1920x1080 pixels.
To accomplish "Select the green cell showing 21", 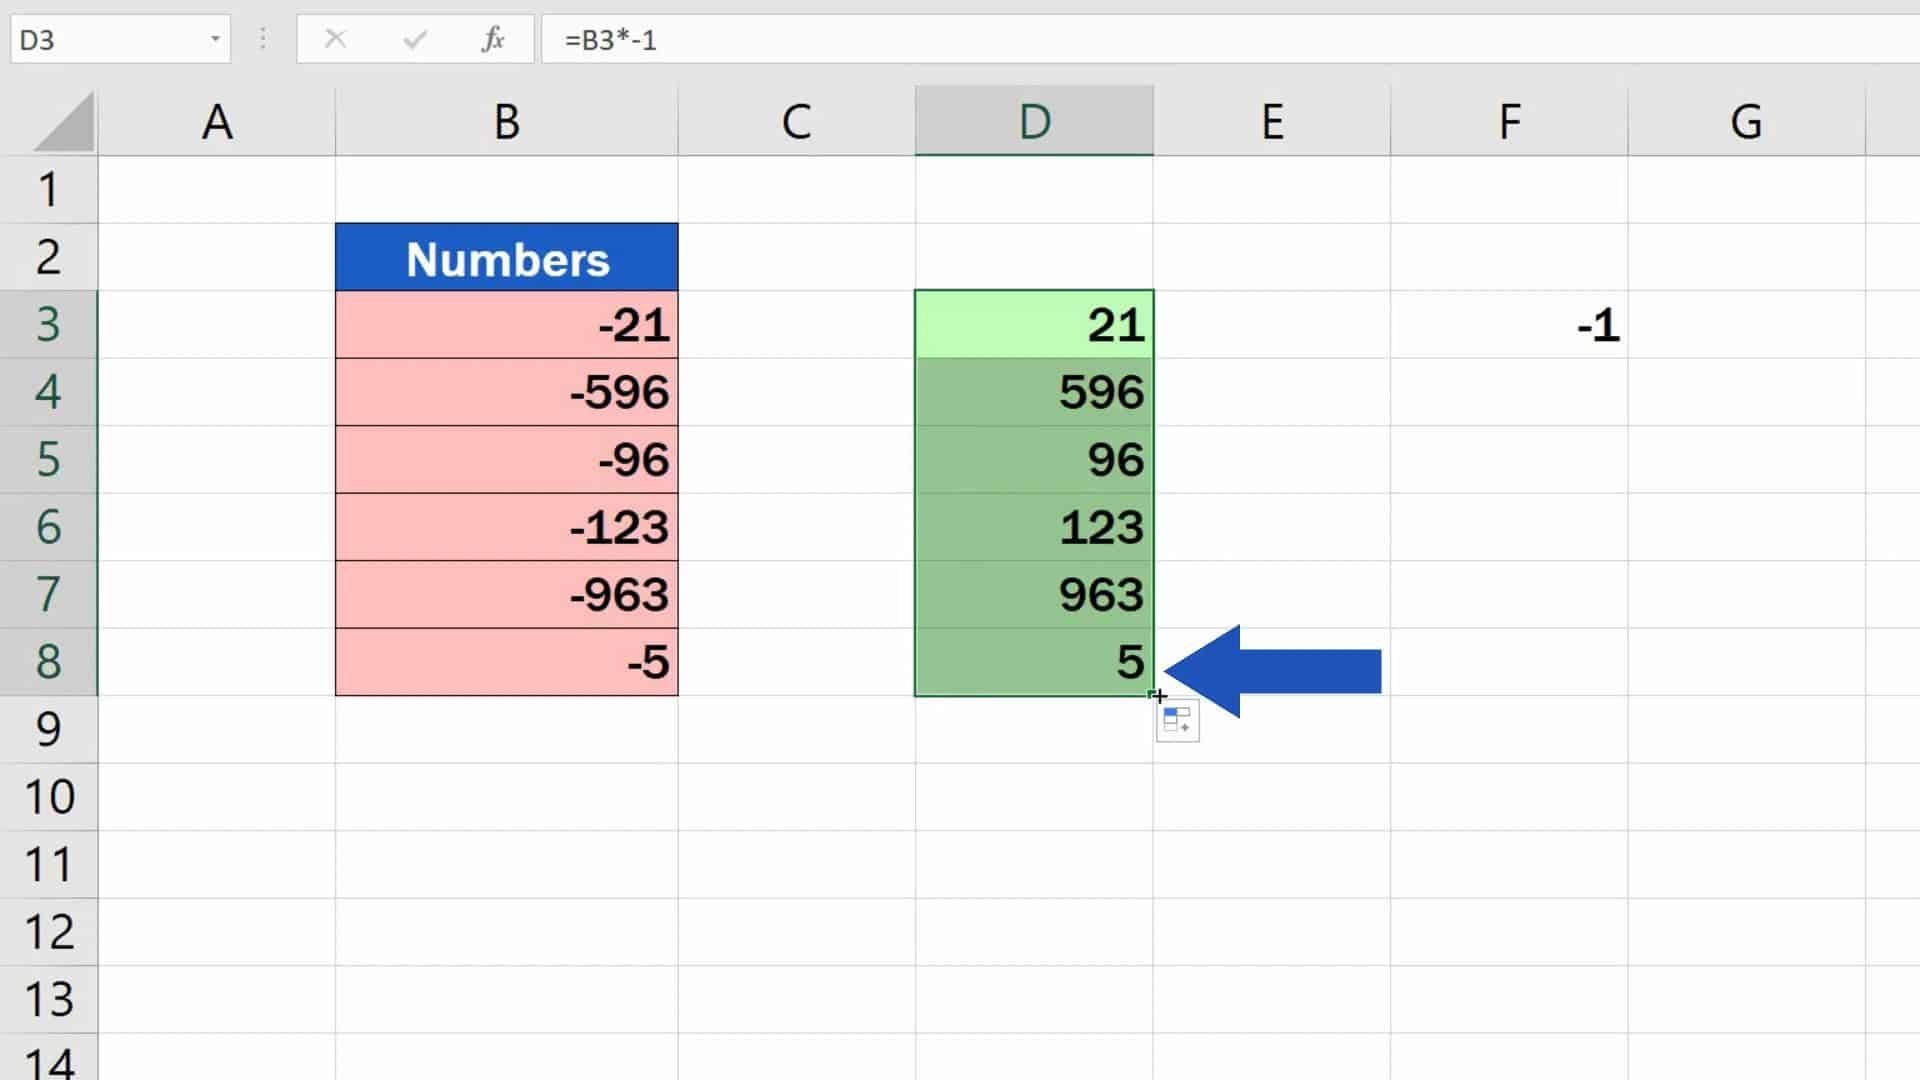I will point(1034,324).
